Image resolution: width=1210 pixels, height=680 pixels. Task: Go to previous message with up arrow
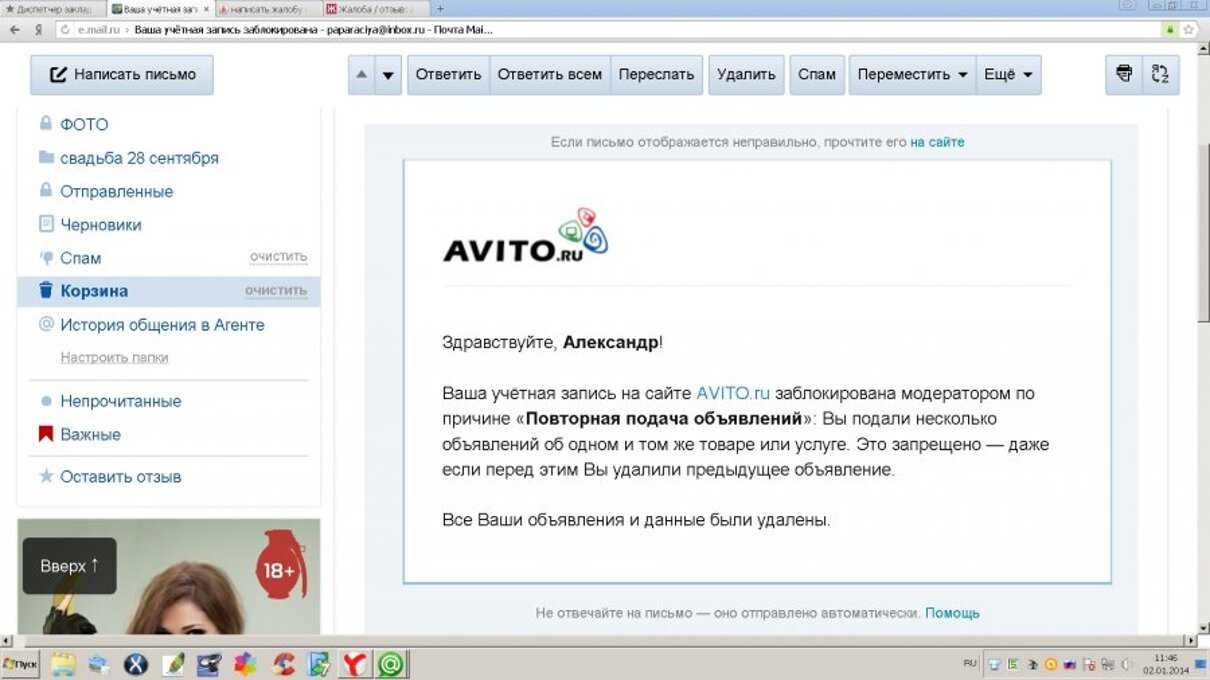click(x=361, y=75)
